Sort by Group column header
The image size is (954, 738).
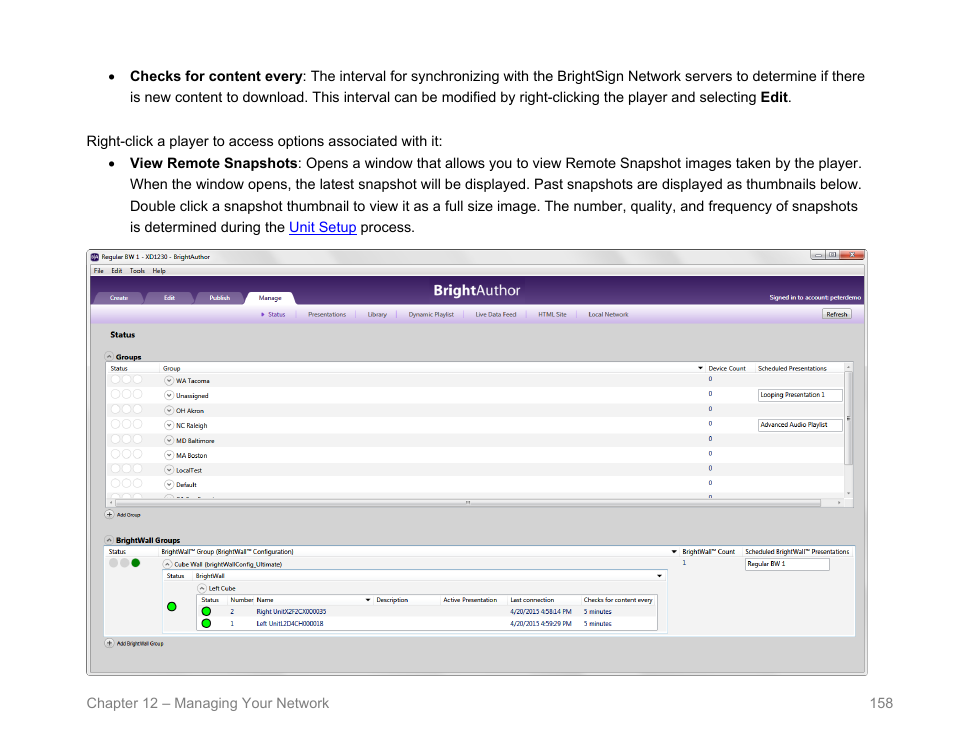[172, 368]
